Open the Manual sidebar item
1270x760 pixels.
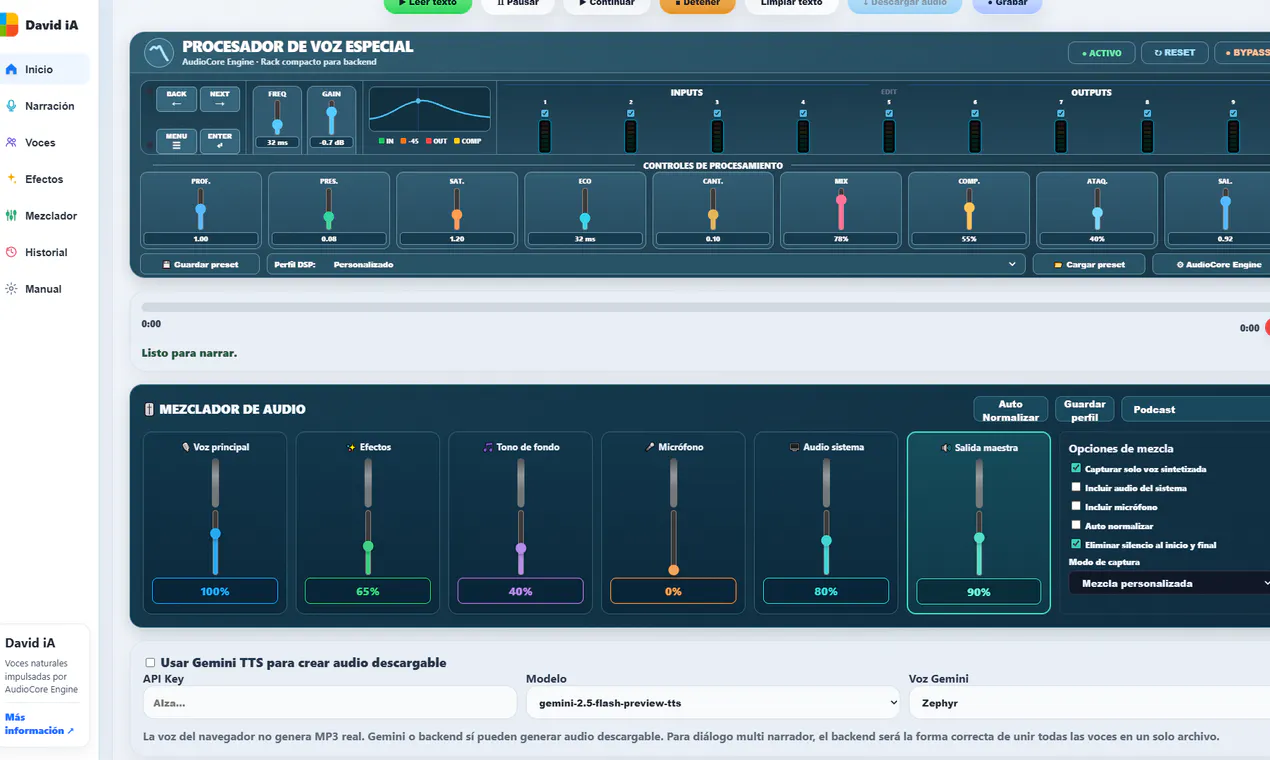tap(45, 289)
